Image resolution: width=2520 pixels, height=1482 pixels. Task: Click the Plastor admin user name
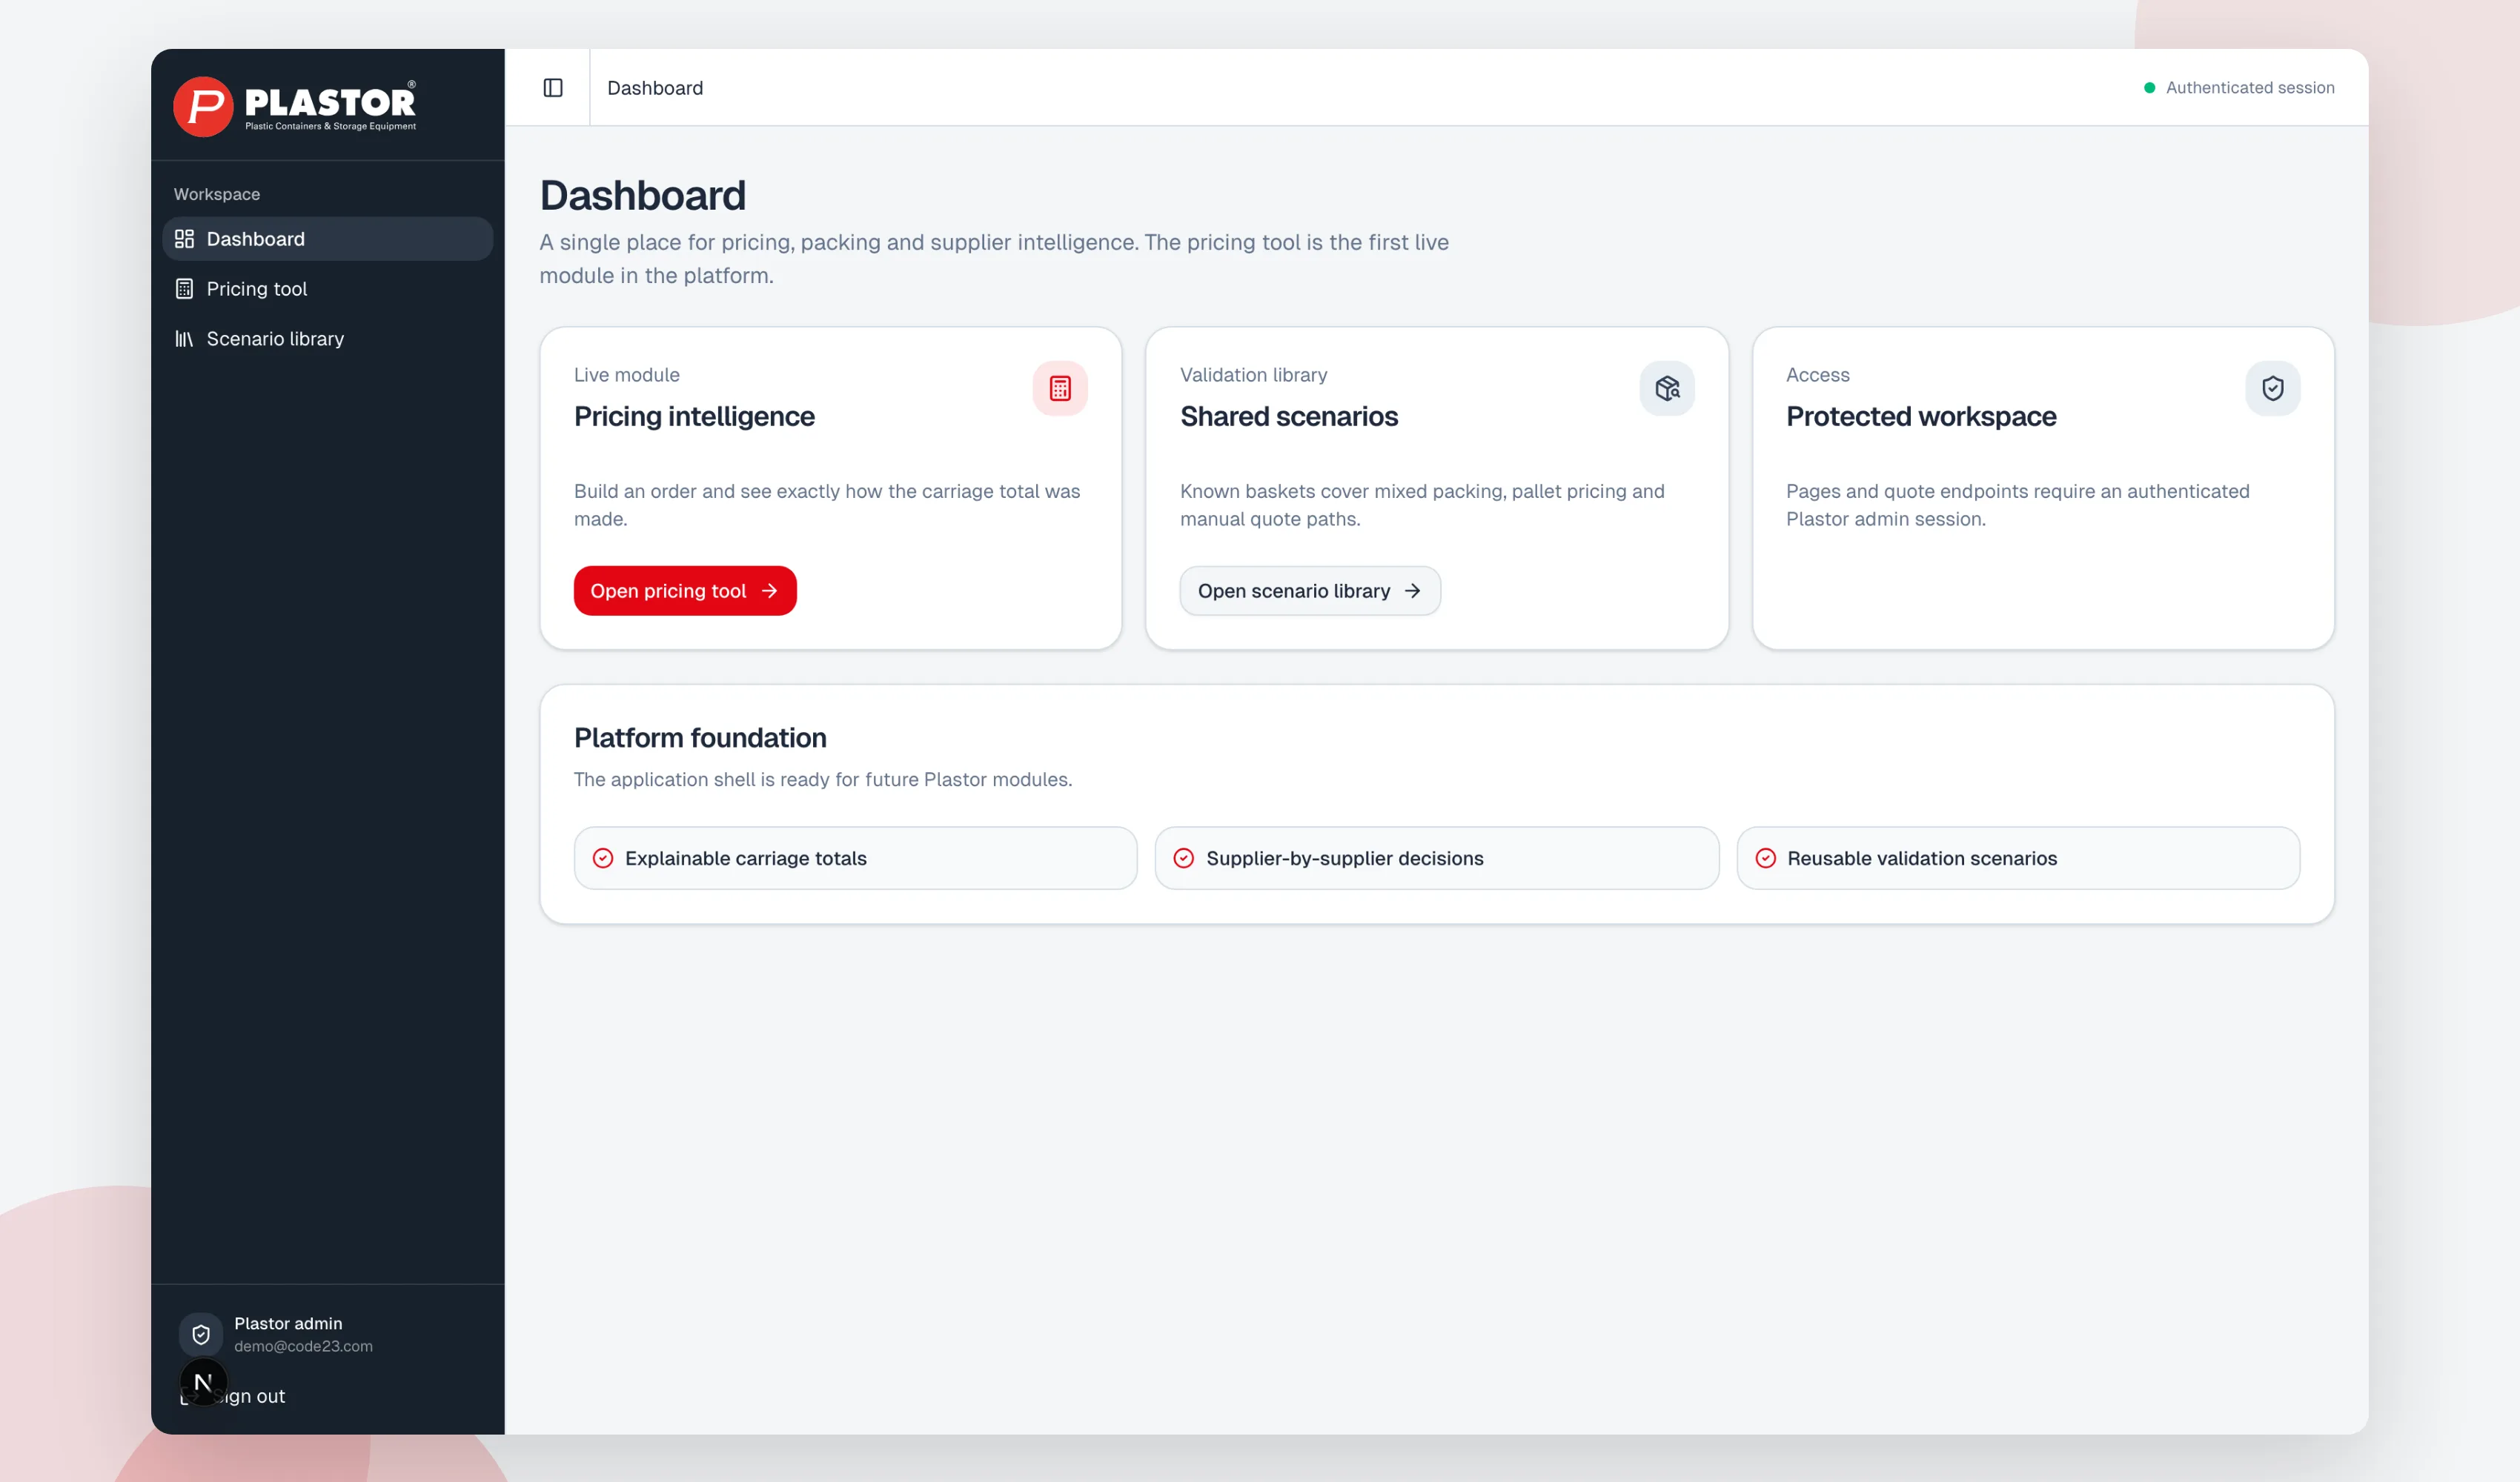pos(288,1323)
